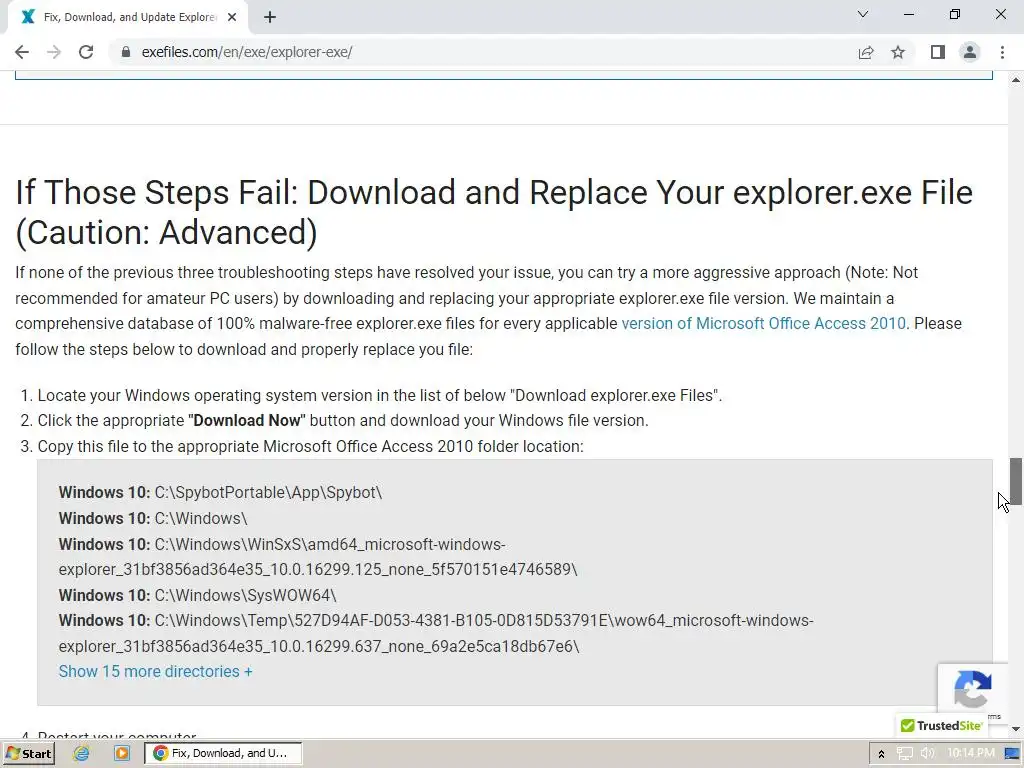Viewport: 1024px width, 768px height.
Task: Minimize the Chrome window
Action: tap(908, 14)
